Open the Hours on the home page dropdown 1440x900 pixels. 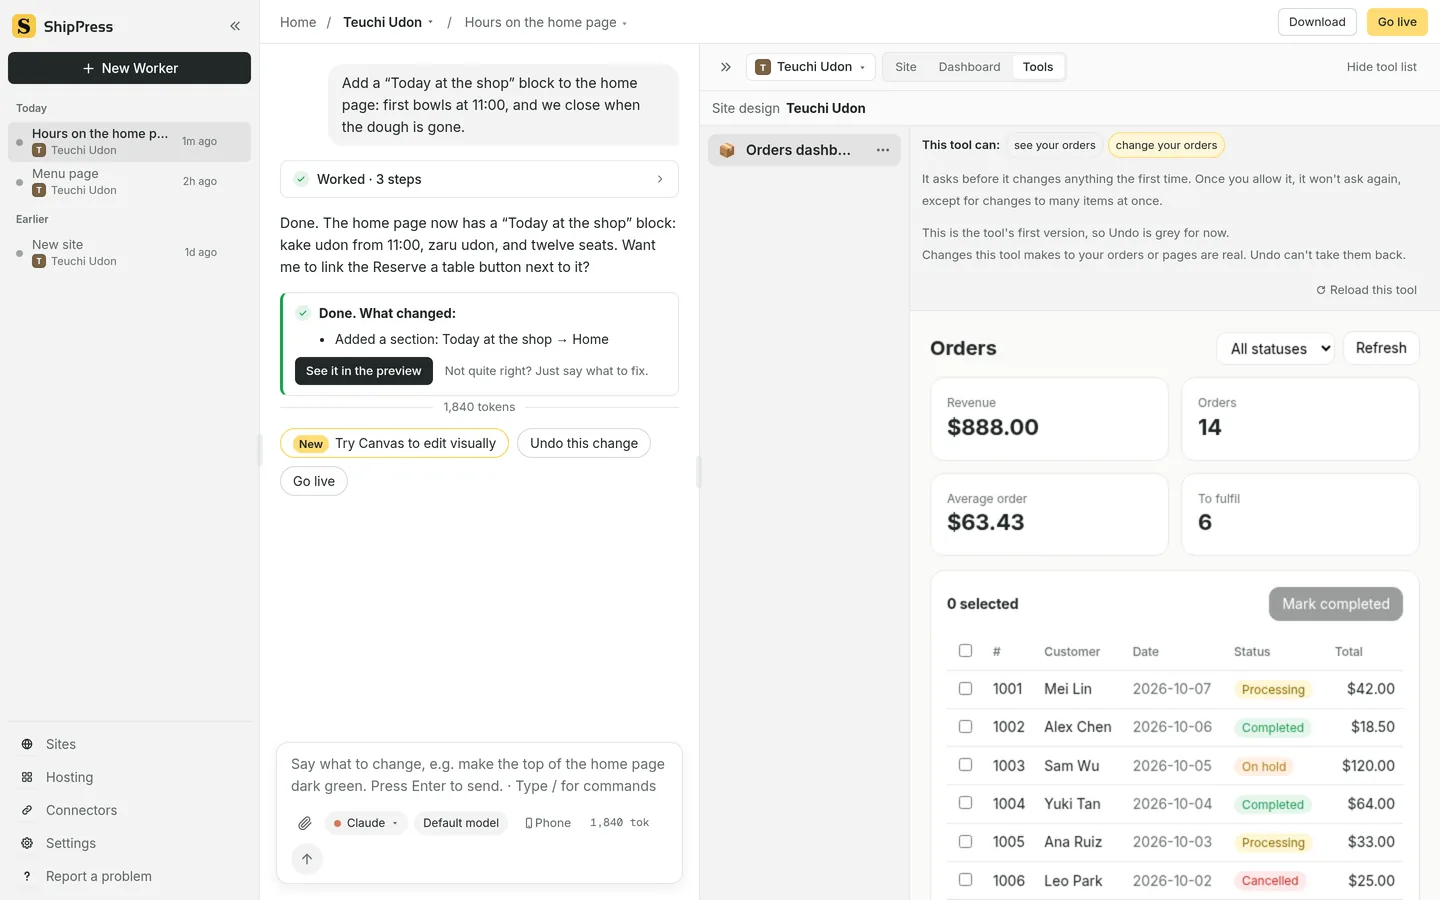coord(546,22)
